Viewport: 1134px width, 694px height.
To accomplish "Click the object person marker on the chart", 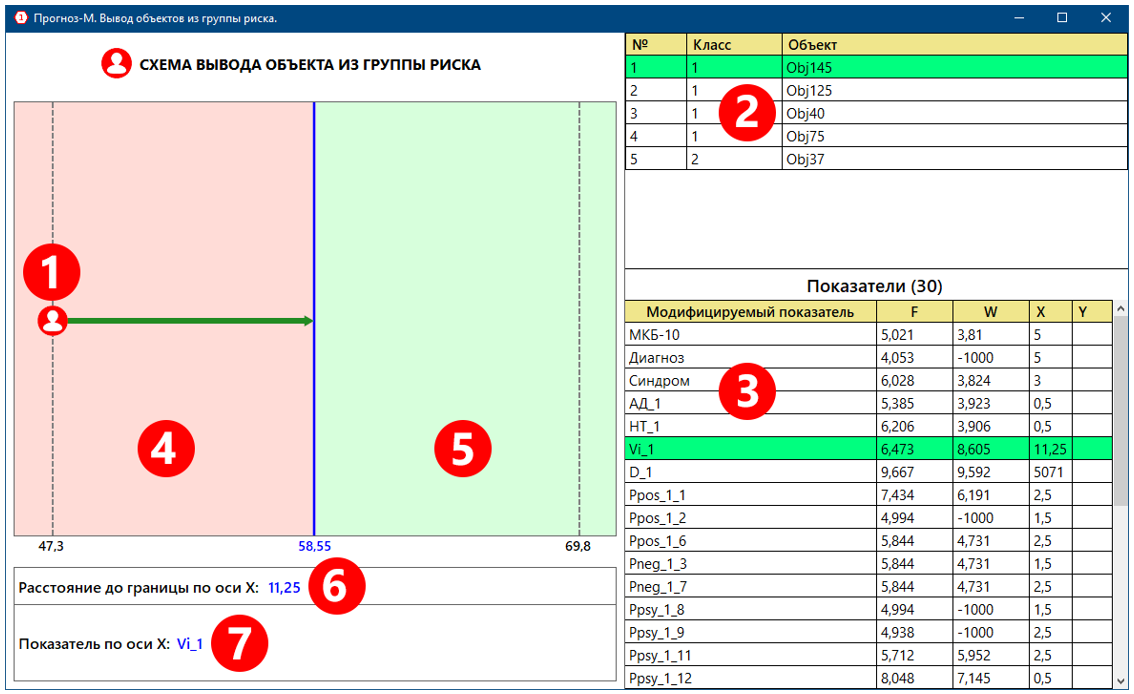I will 53,321.
